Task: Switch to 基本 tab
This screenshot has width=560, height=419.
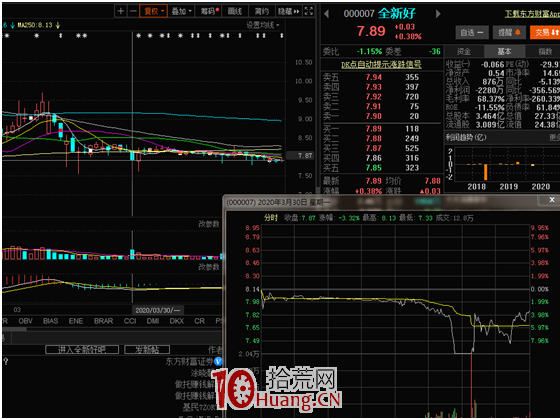Action: (504, 51)
